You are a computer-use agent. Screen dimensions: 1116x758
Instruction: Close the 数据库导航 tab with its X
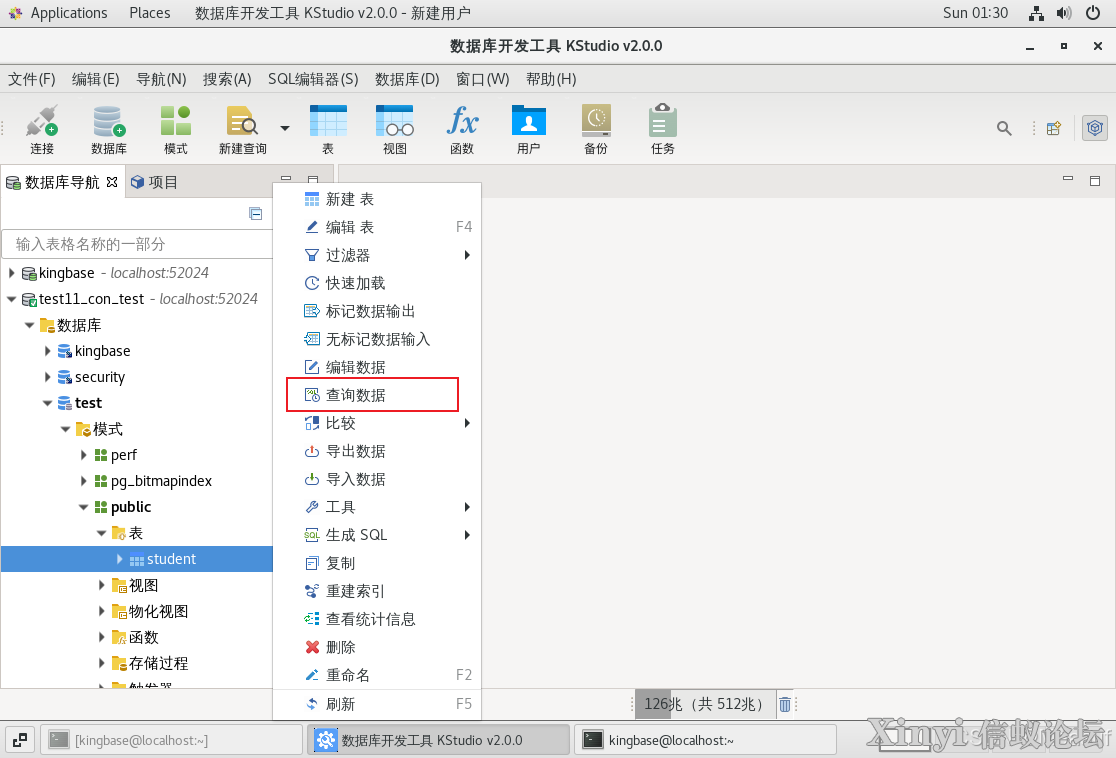(112, 182)
